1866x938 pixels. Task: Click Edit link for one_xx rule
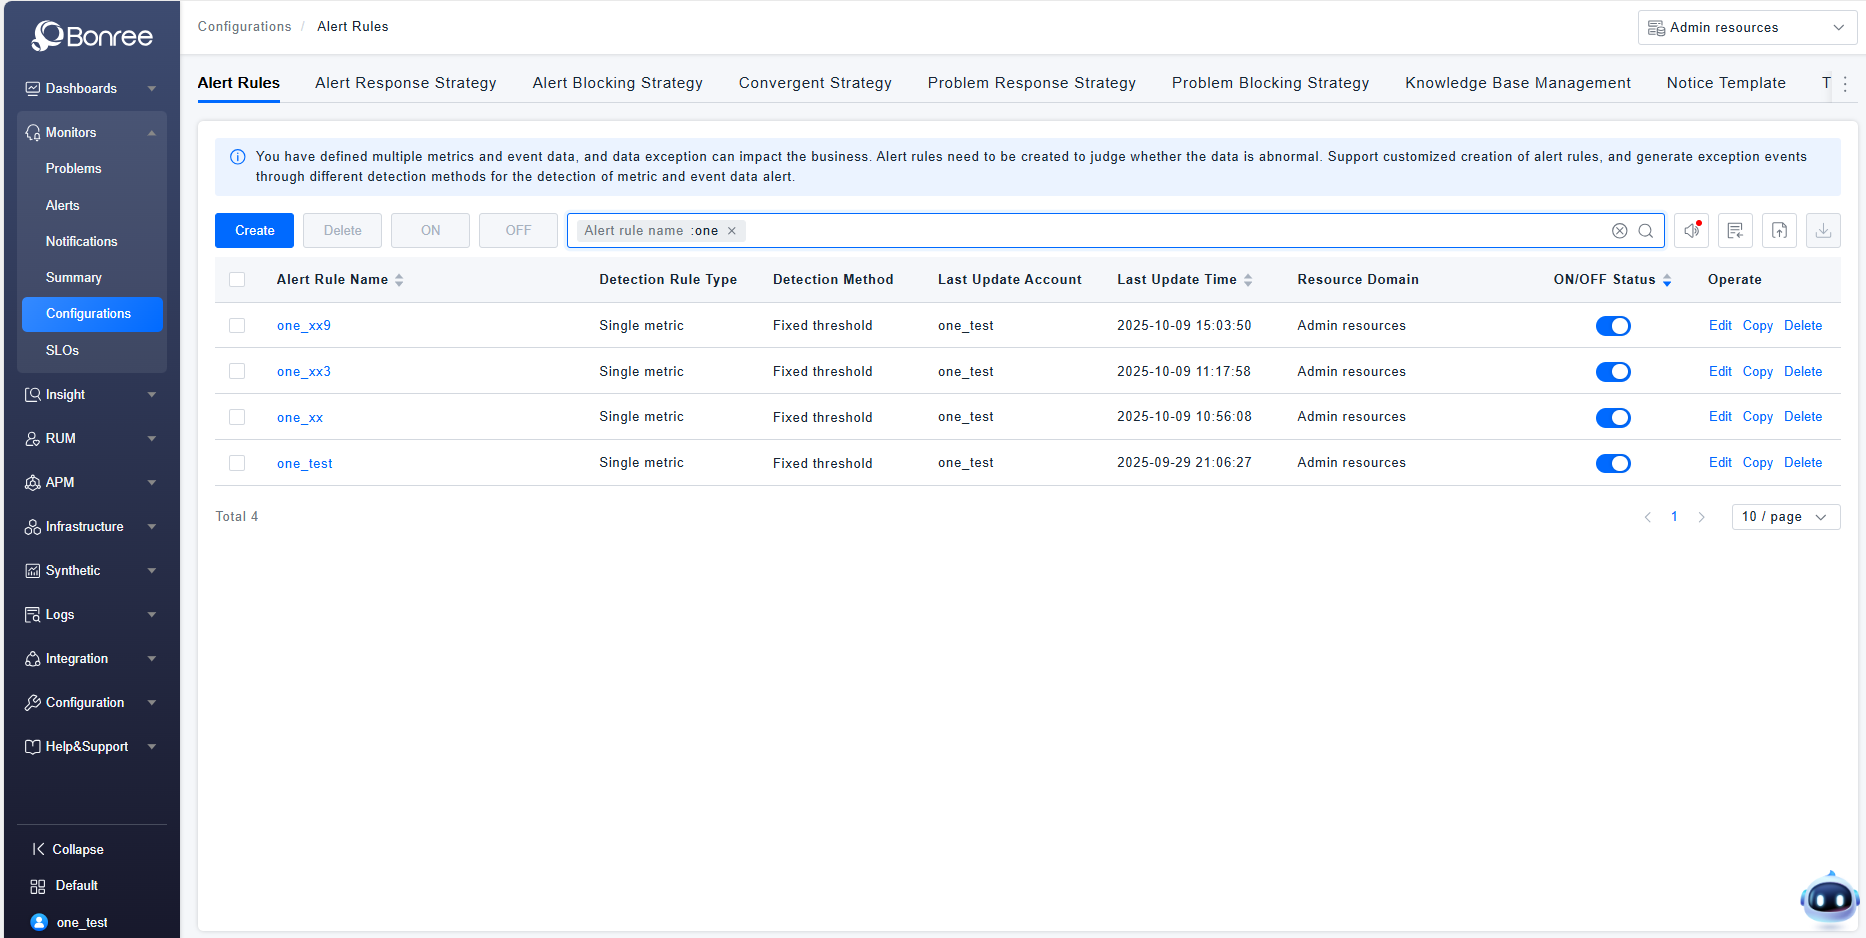[x=1719, y=417]
